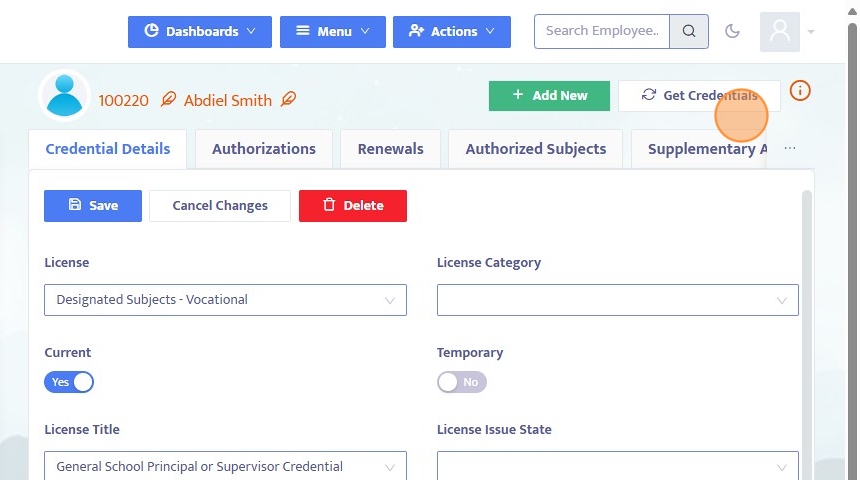Viewport: 860px width, 480px height.
Task: Open the License Category dropdown
Action: 617,300
